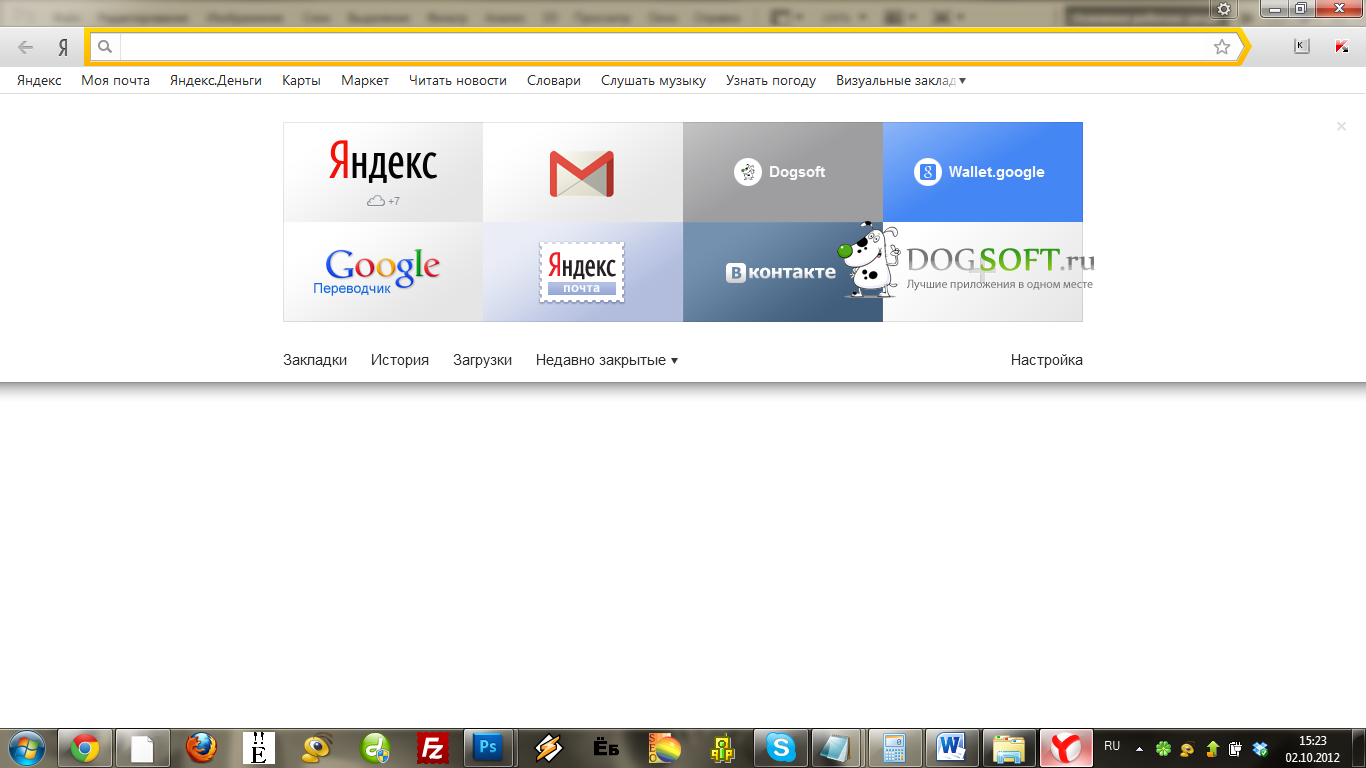Open Закладки under the tiles
The width and height of the screenshot is (1366, 768).
point(315,360)
